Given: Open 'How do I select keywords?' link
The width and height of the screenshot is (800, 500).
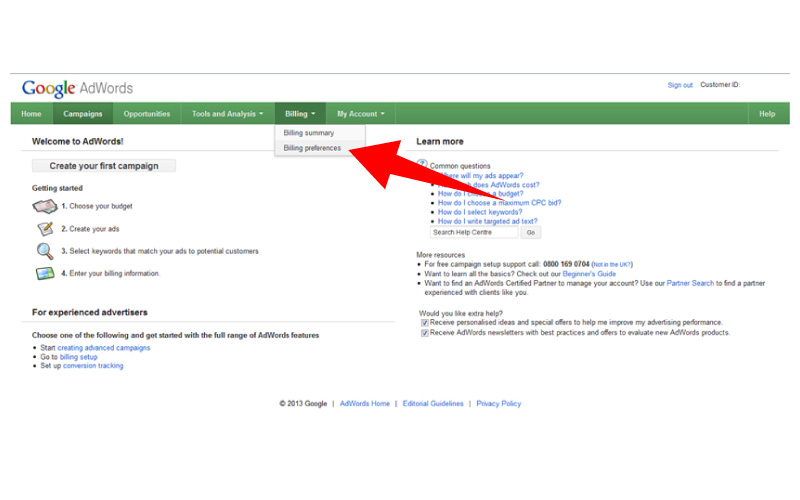Looking at the screenshot, I should click(480, 212).
